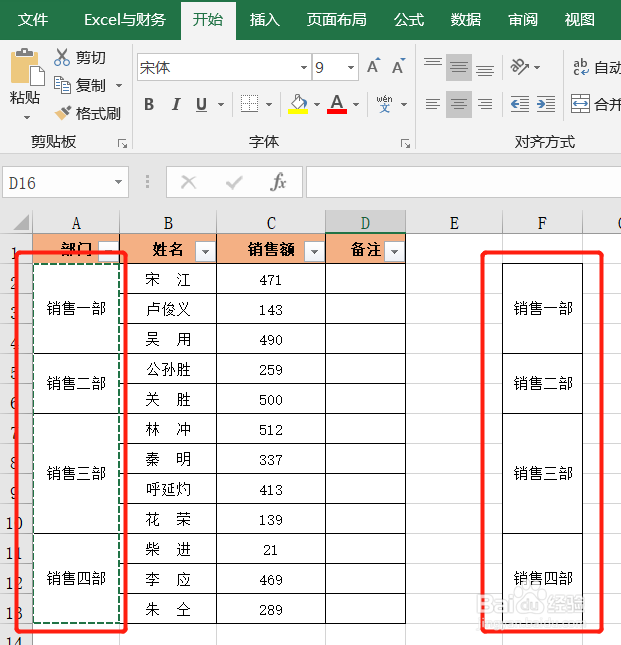621x645 pixels.
Task: Switch to 公式 ribbon tab
Action: tap(408, 20)
